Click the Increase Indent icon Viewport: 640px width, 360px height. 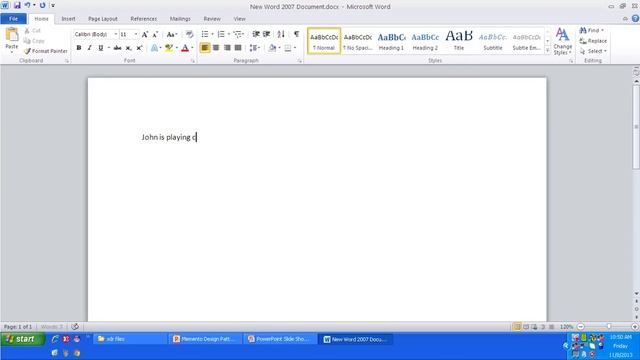pyautogui.click(x=267, y=34)
